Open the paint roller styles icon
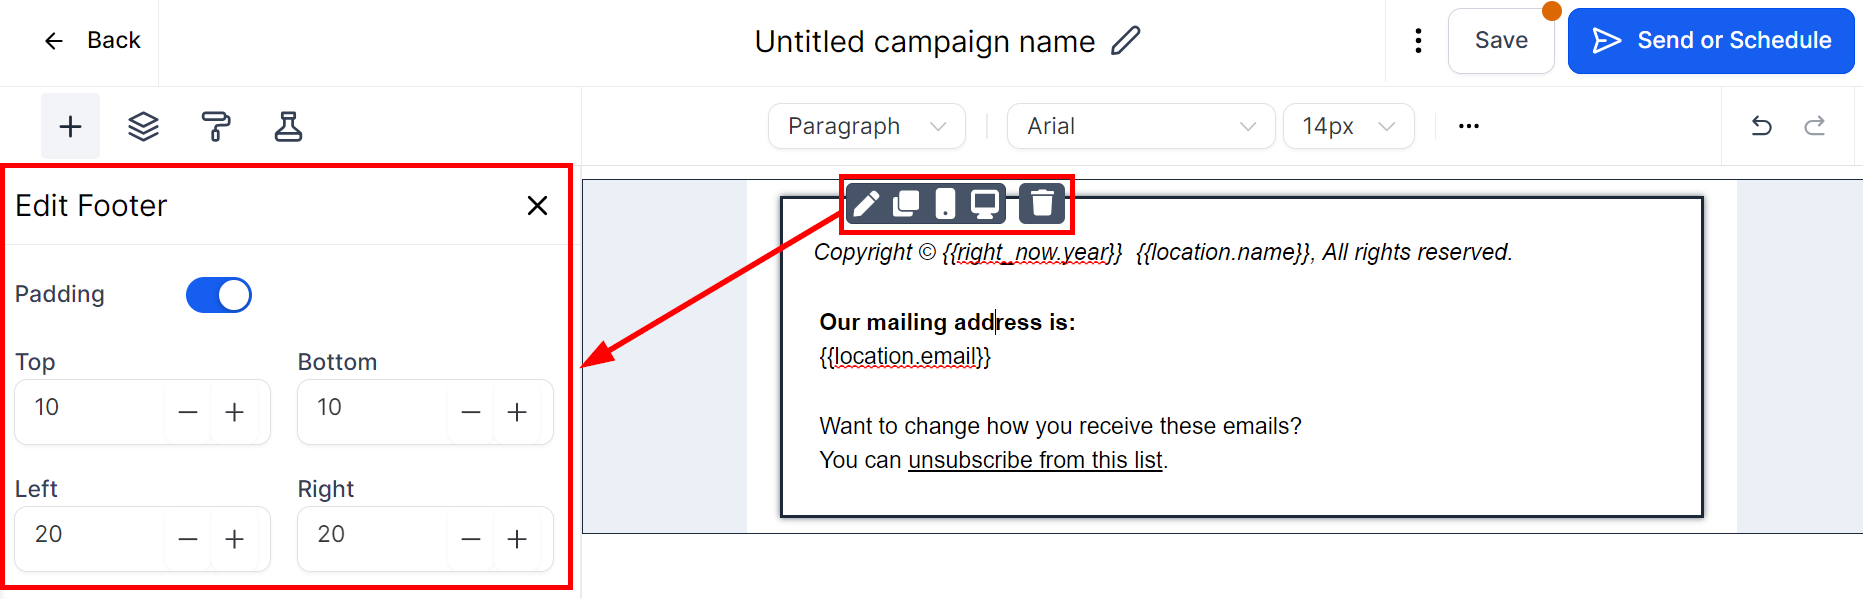The image size is (1863, 599). (x=216, y=127)
